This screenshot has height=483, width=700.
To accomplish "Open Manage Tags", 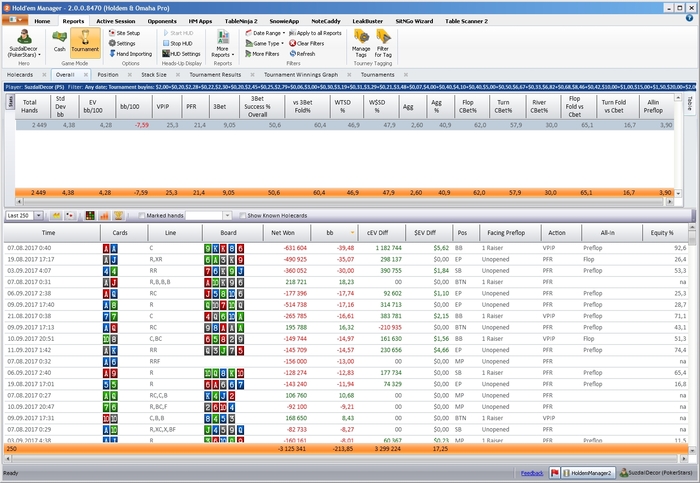I will [361, 43].
